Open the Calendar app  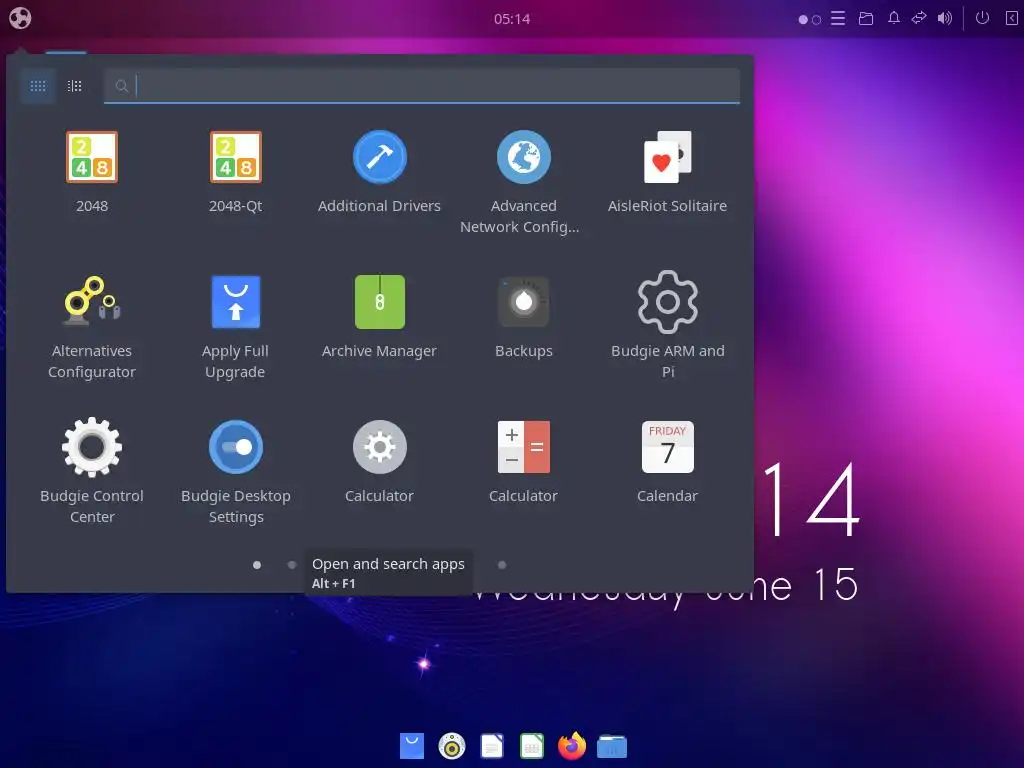click(x=667, y=461)
